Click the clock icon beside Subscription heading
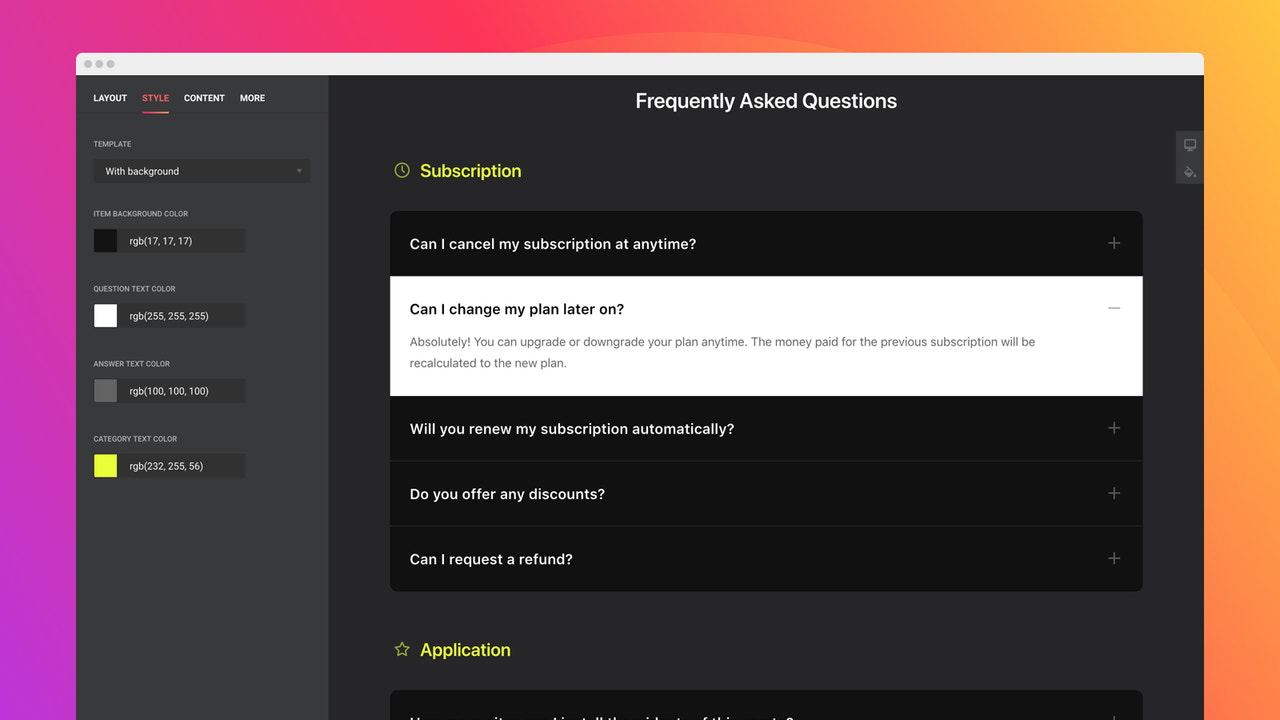This screenshot has height=720, width=1280. click(x=401, y=170)
